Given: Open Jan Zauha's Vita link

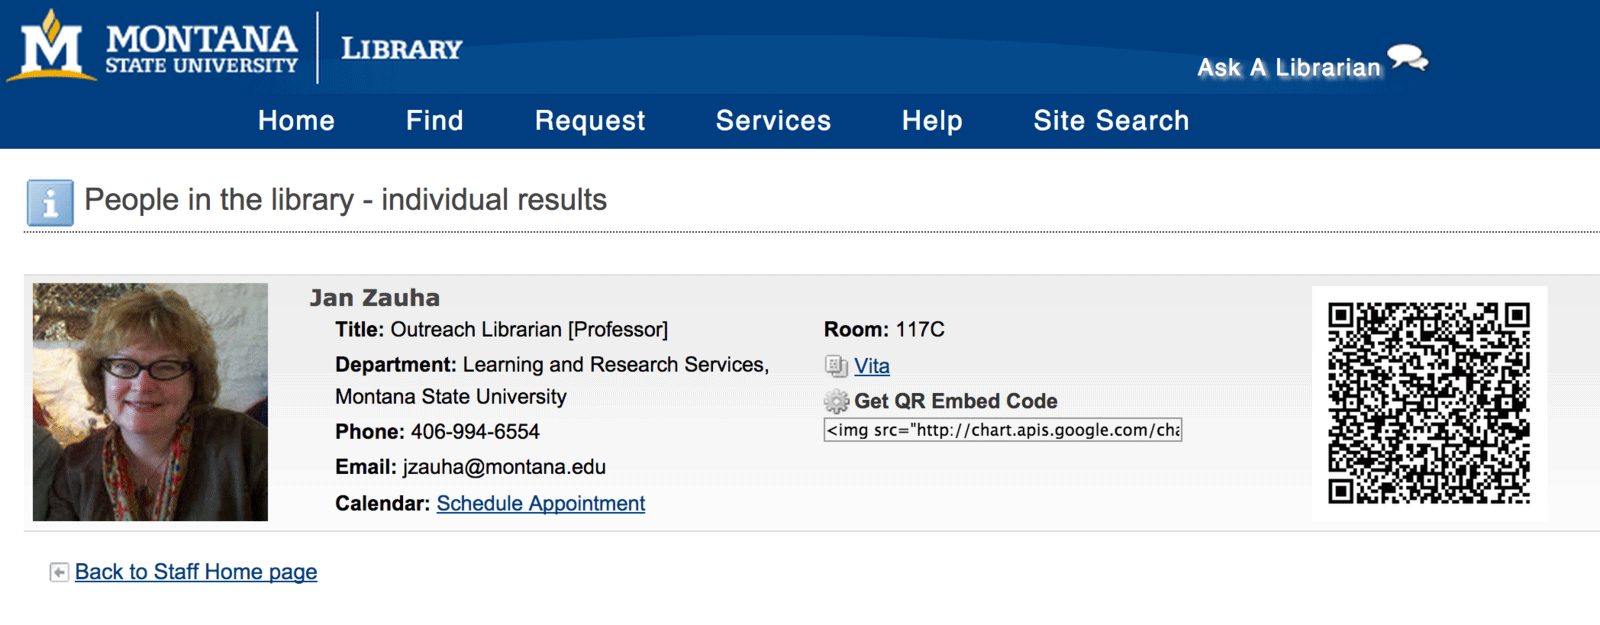Looking at the screenshot, I should point(872,366).
